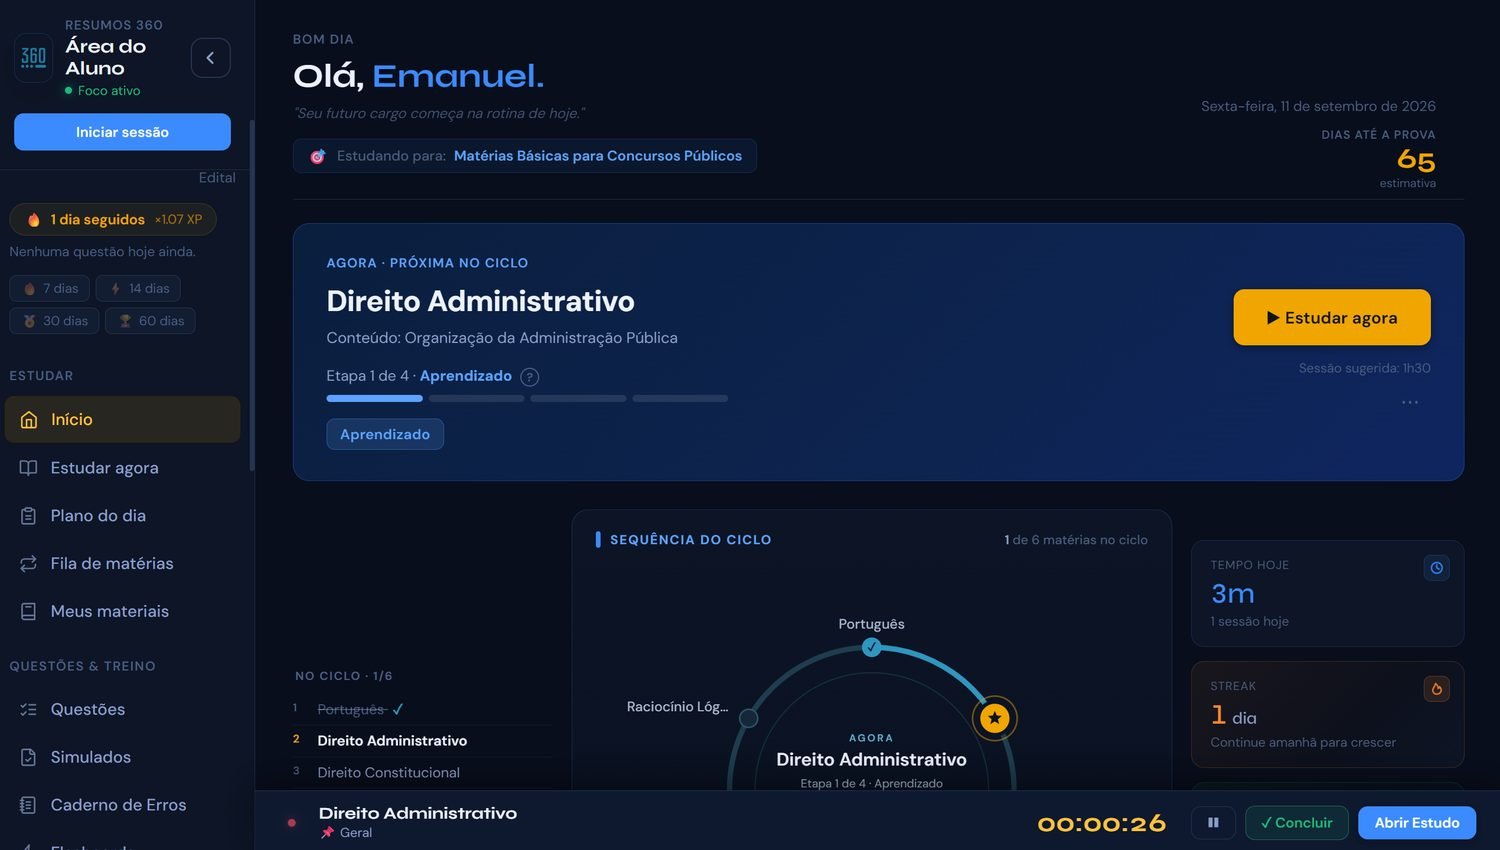Open Fila de matérias
The height and width of the screenshot is (850, 1500).
coord(122,563)
